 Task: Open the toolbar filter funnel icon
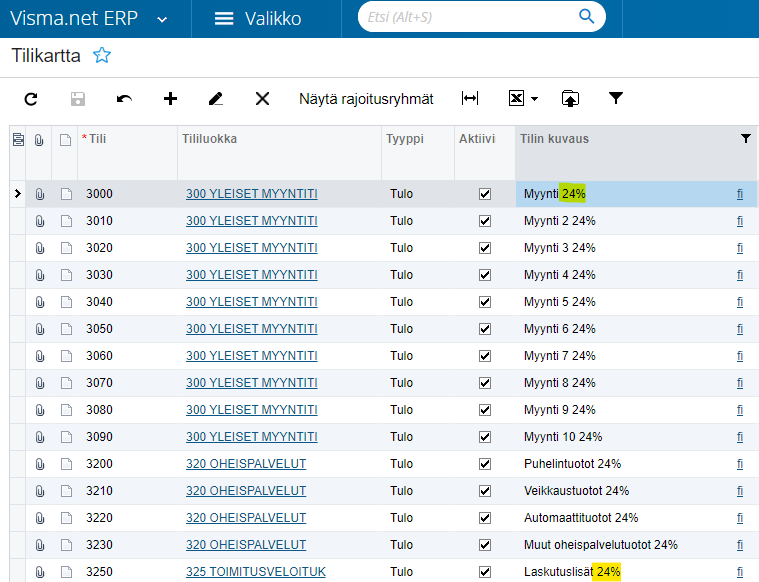[x=616, y=98]
